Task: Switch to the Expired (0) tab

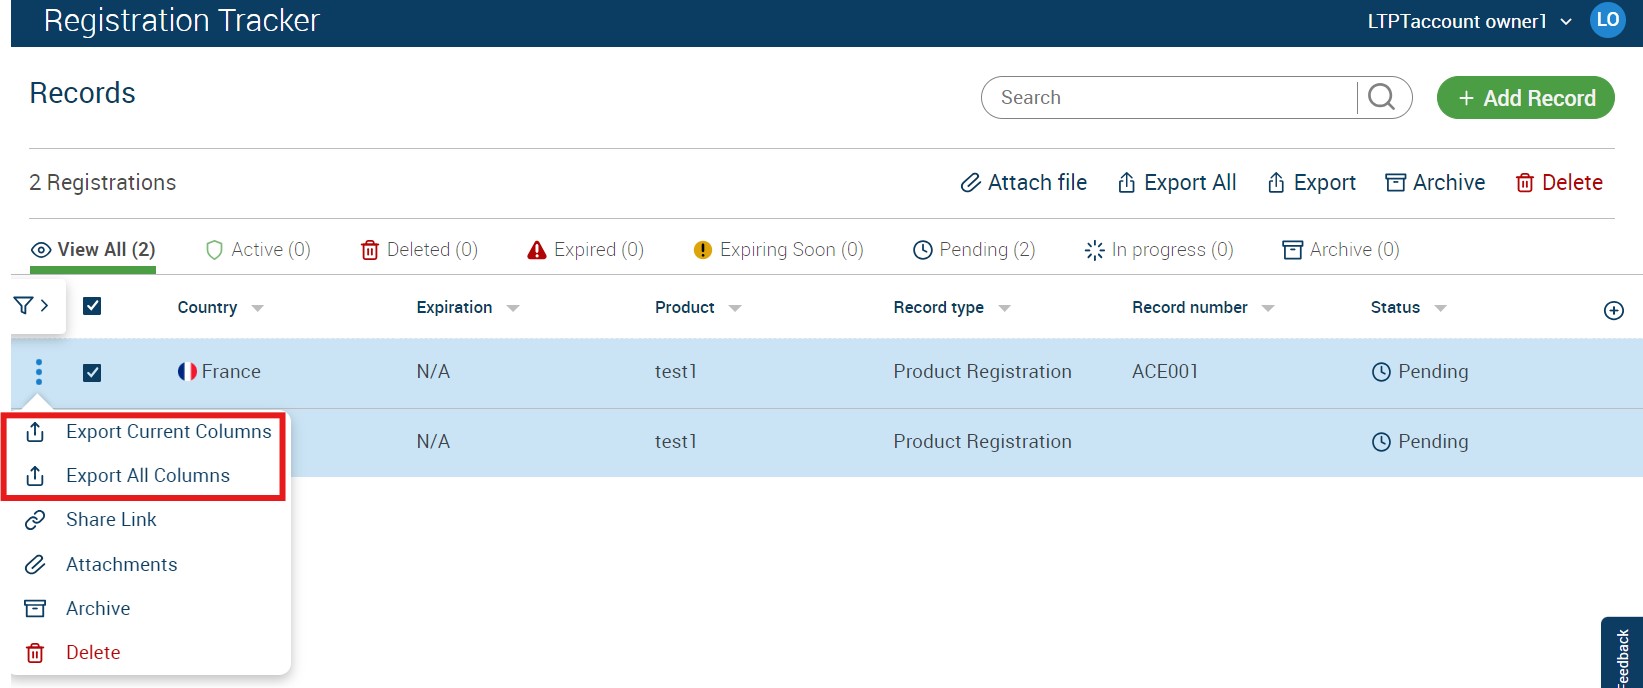Action: coord(585,249)
